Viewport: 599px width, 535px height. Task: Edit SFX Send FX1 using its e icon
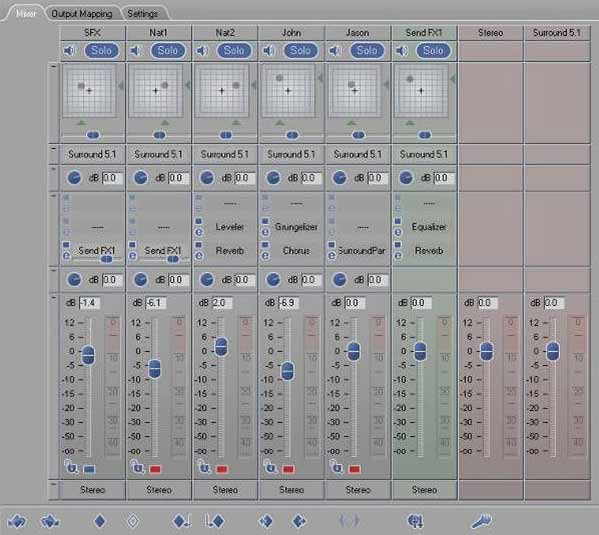(x=66, y=256)
